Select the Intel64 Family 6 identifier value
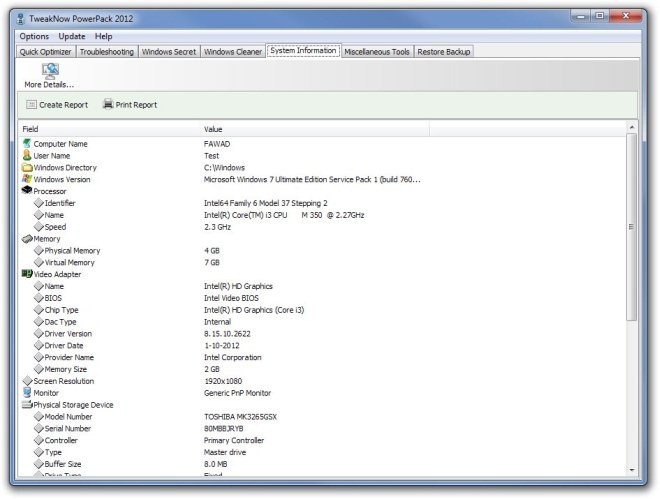 coord(266,203)
